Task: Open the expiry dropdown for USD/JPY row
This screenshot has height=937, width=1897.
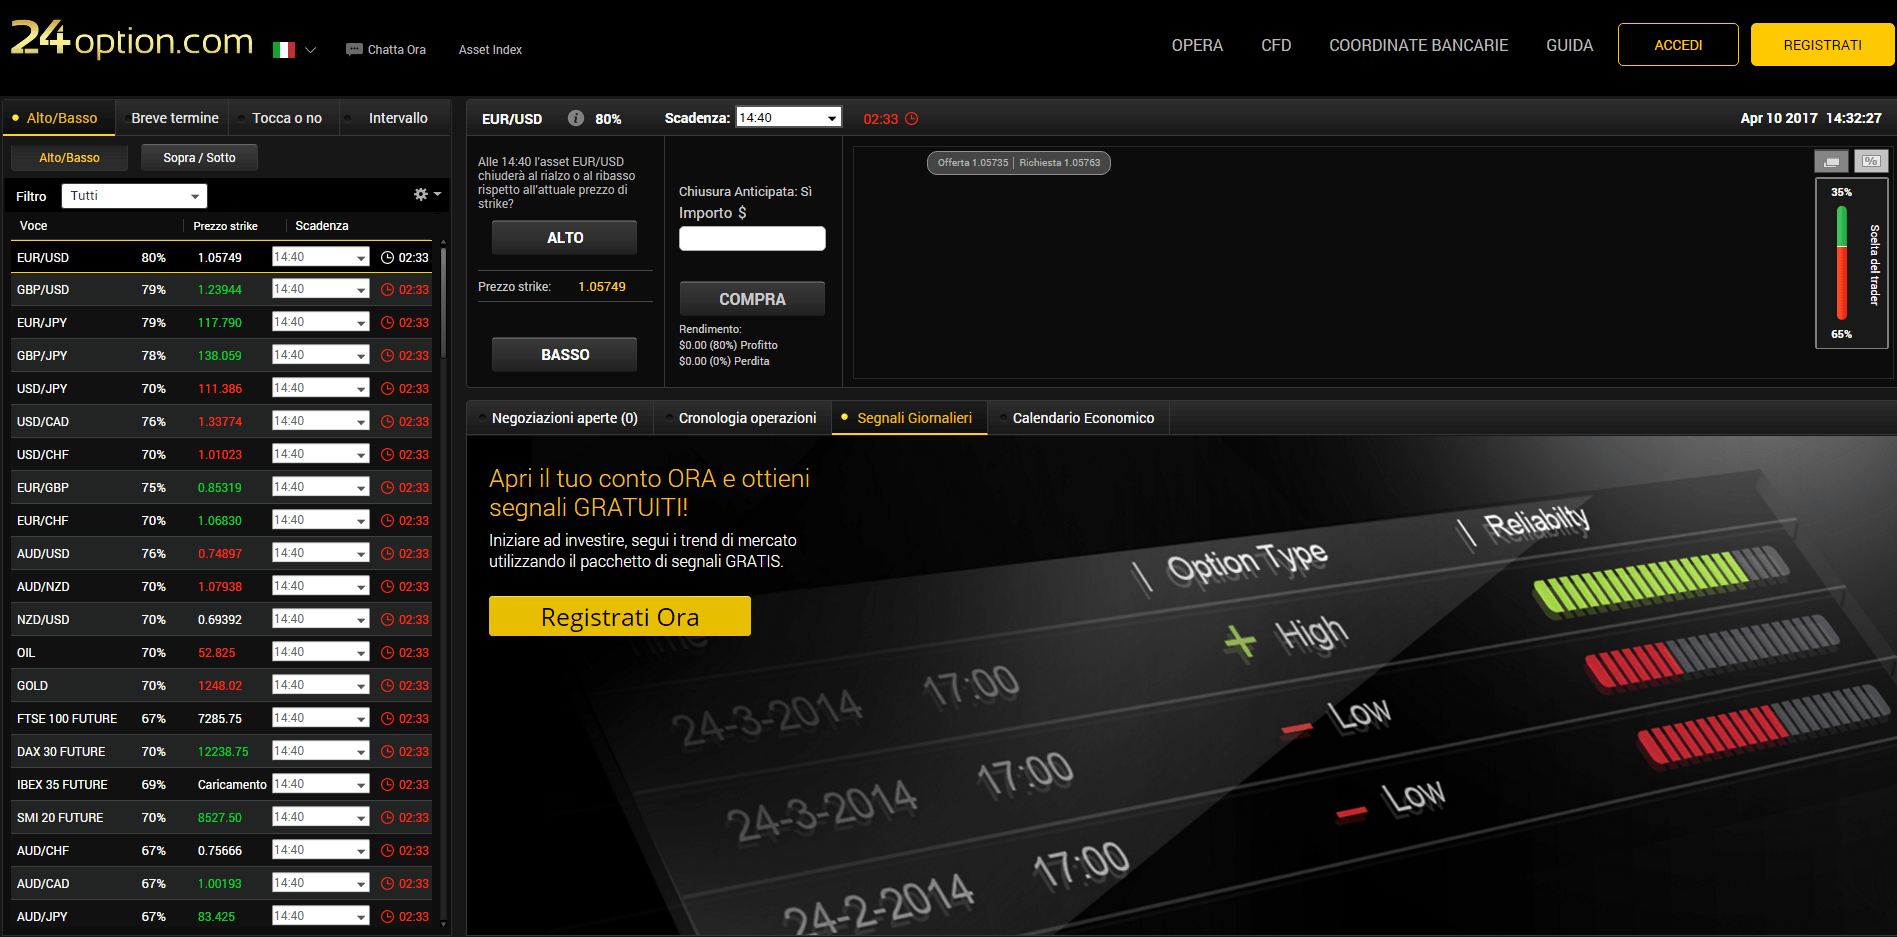Action: point(321,388)
